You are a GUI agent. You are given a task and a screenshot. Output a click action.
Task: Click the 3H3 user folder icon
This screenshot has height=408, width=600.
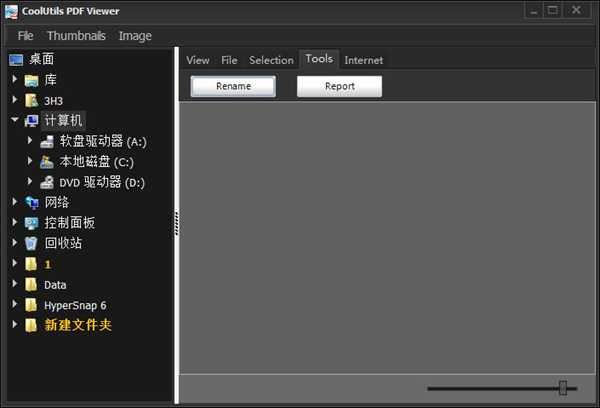pos(31,101)
